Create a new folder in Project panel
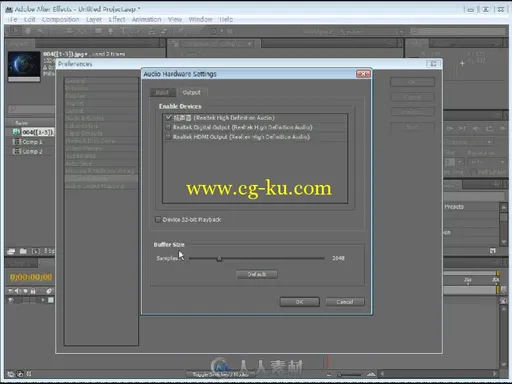Image resolution: width=512 pixels, height=384 pixels. (23, 251)
